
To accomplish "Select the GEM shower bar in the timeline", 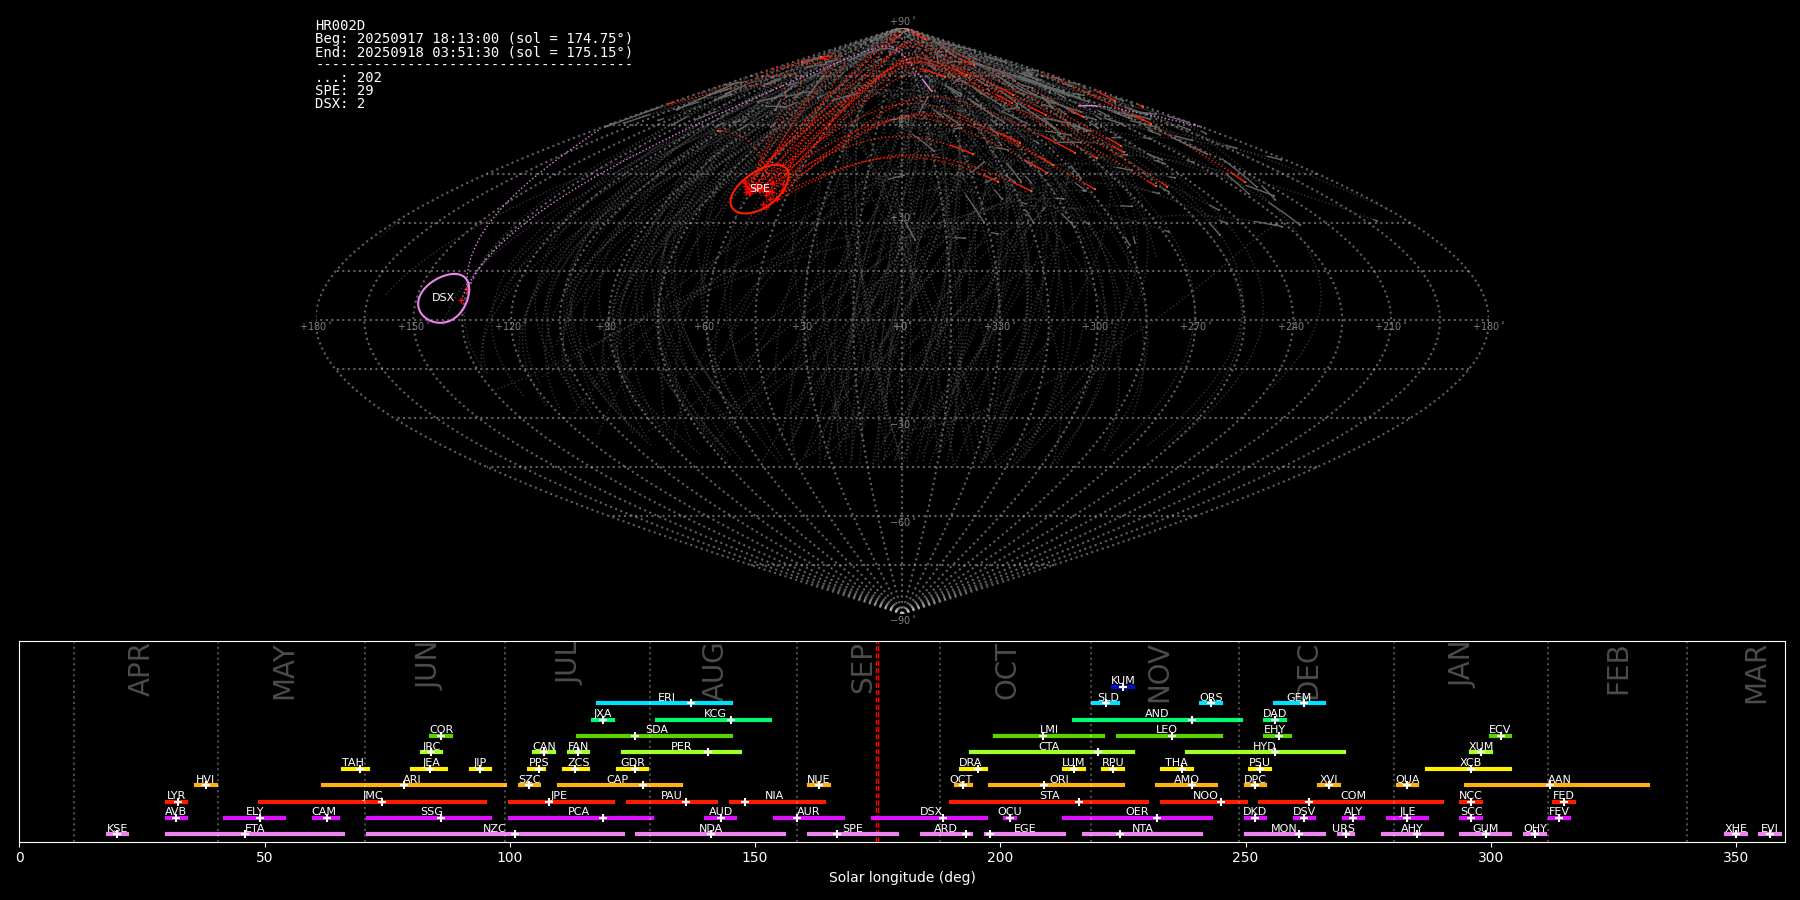I will (x=1299, y=703).
